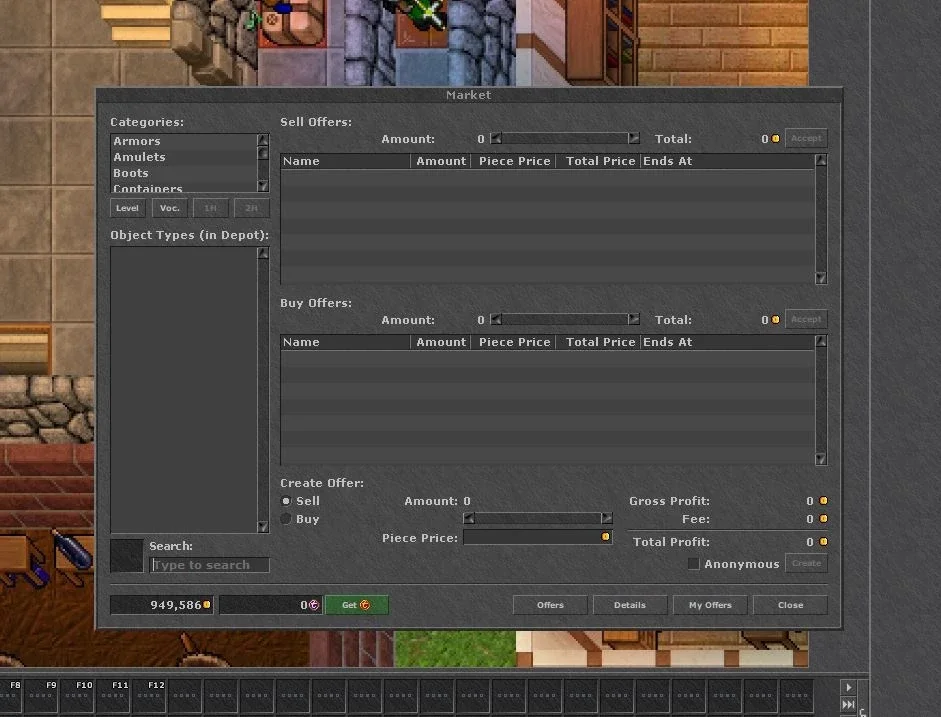Sort Sell Offers by Total Price column

click(598, 161)
